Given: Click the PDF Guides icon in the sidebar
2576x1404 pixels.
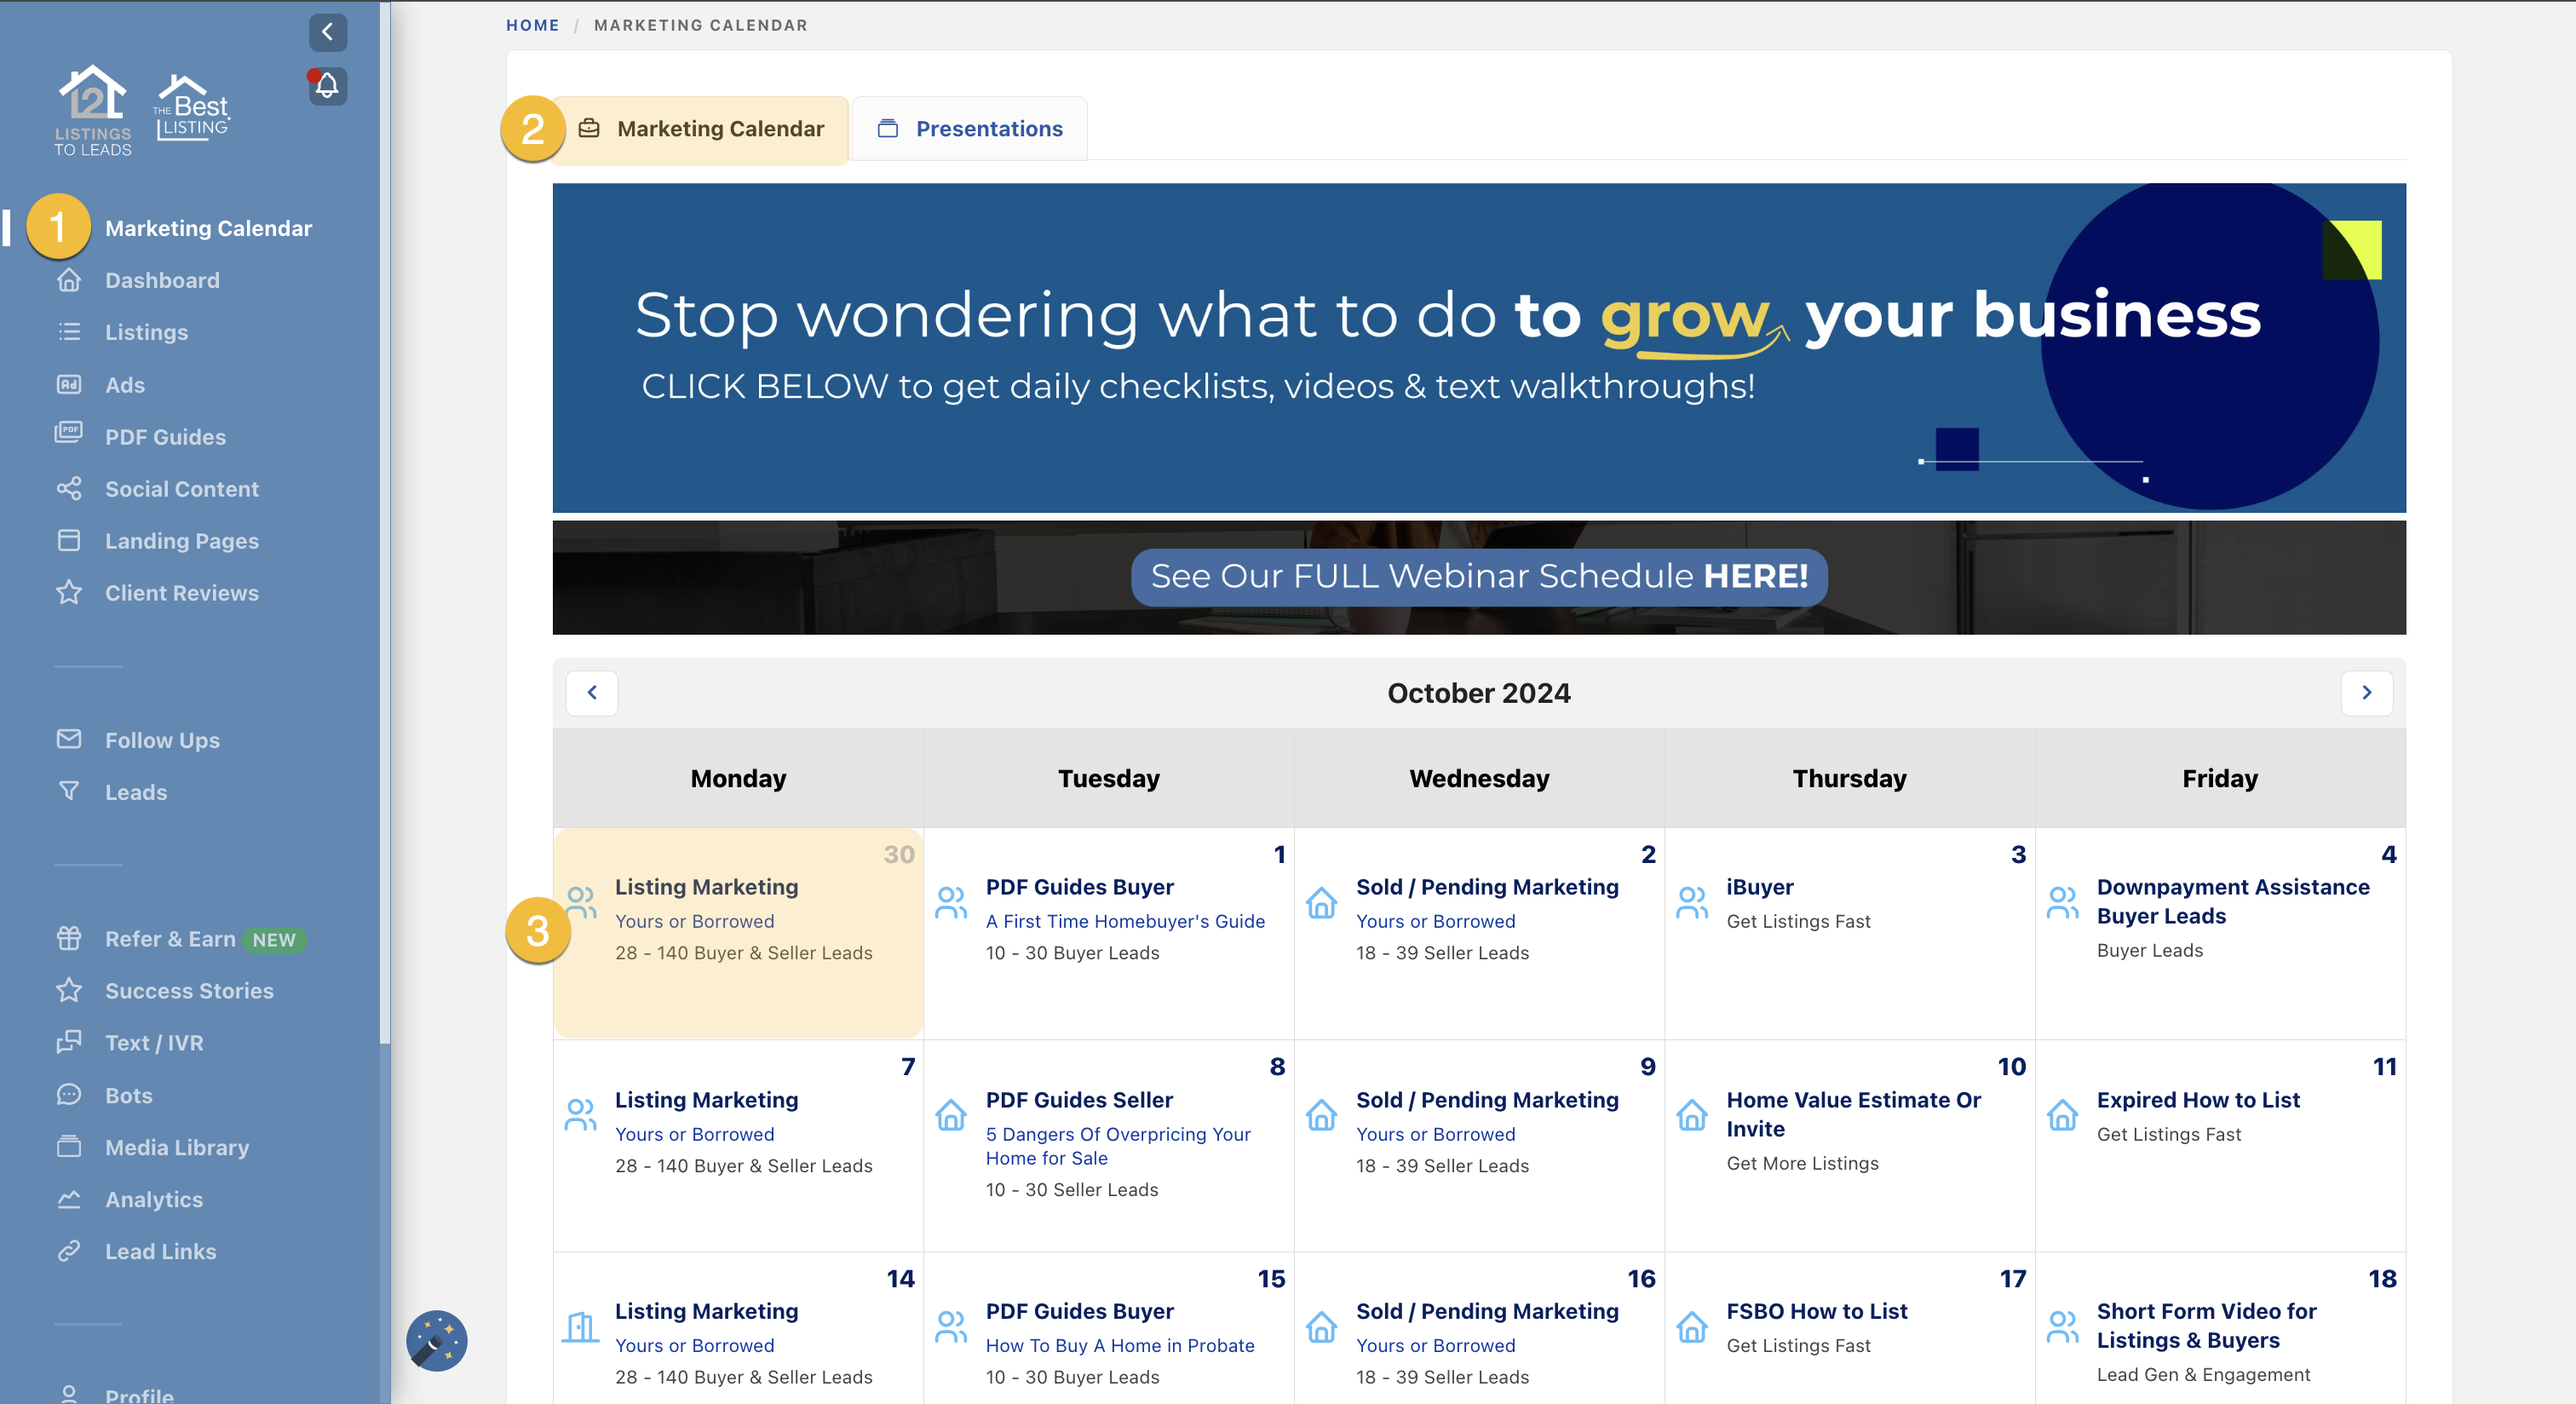Looking at the screenshot, I should pyautogui.click(x=69, y=434).
